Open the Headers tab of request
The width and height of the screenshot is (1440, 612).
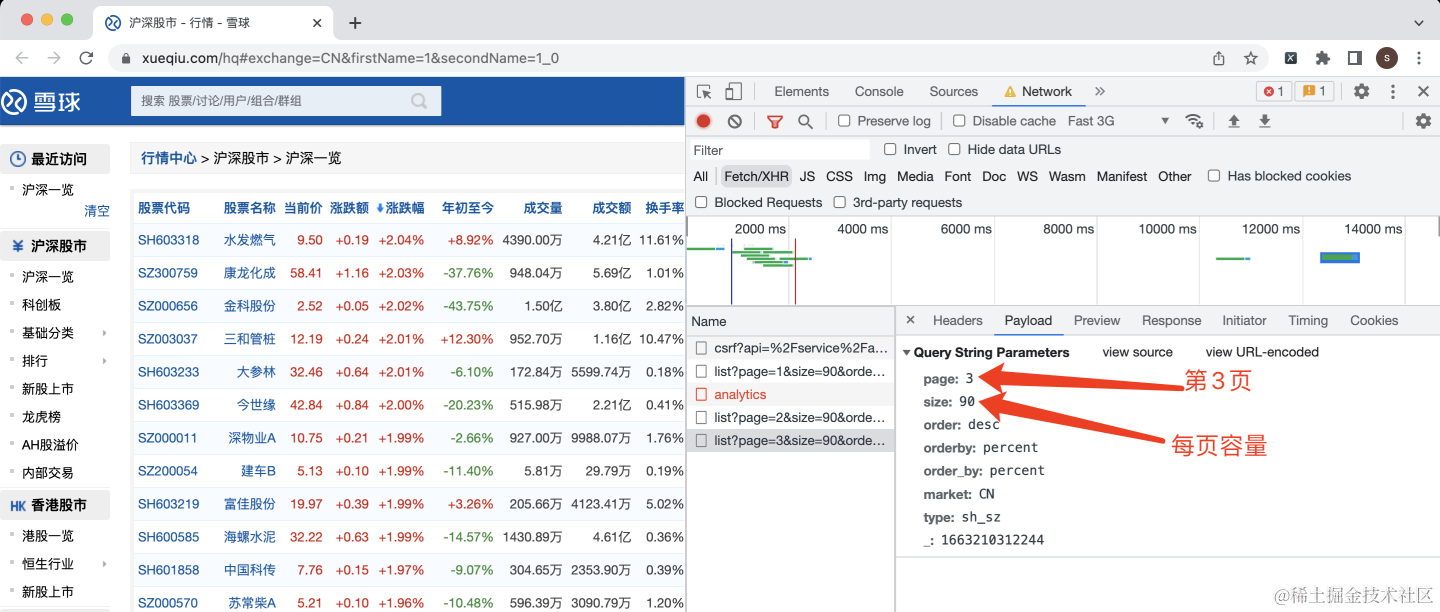pos(957,320)
